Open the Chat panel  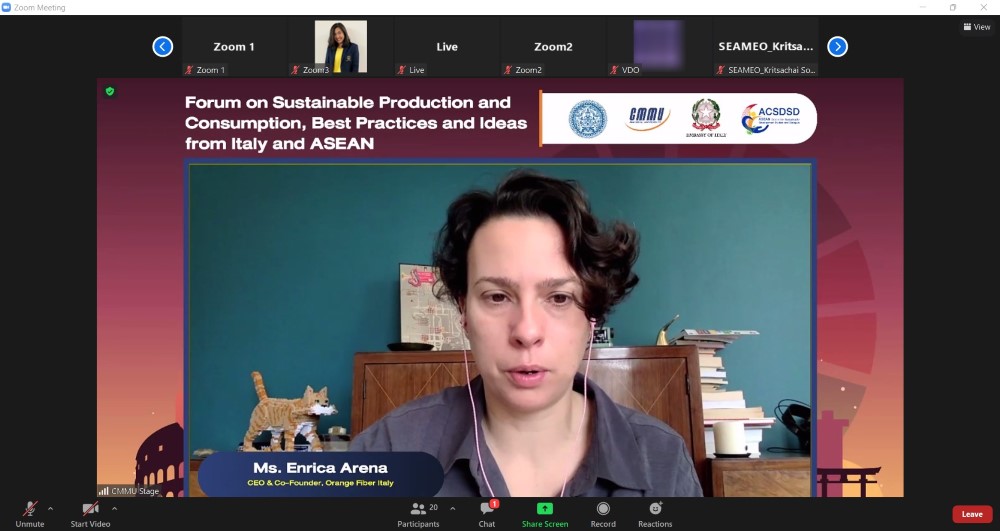click(x=486, y=509)
